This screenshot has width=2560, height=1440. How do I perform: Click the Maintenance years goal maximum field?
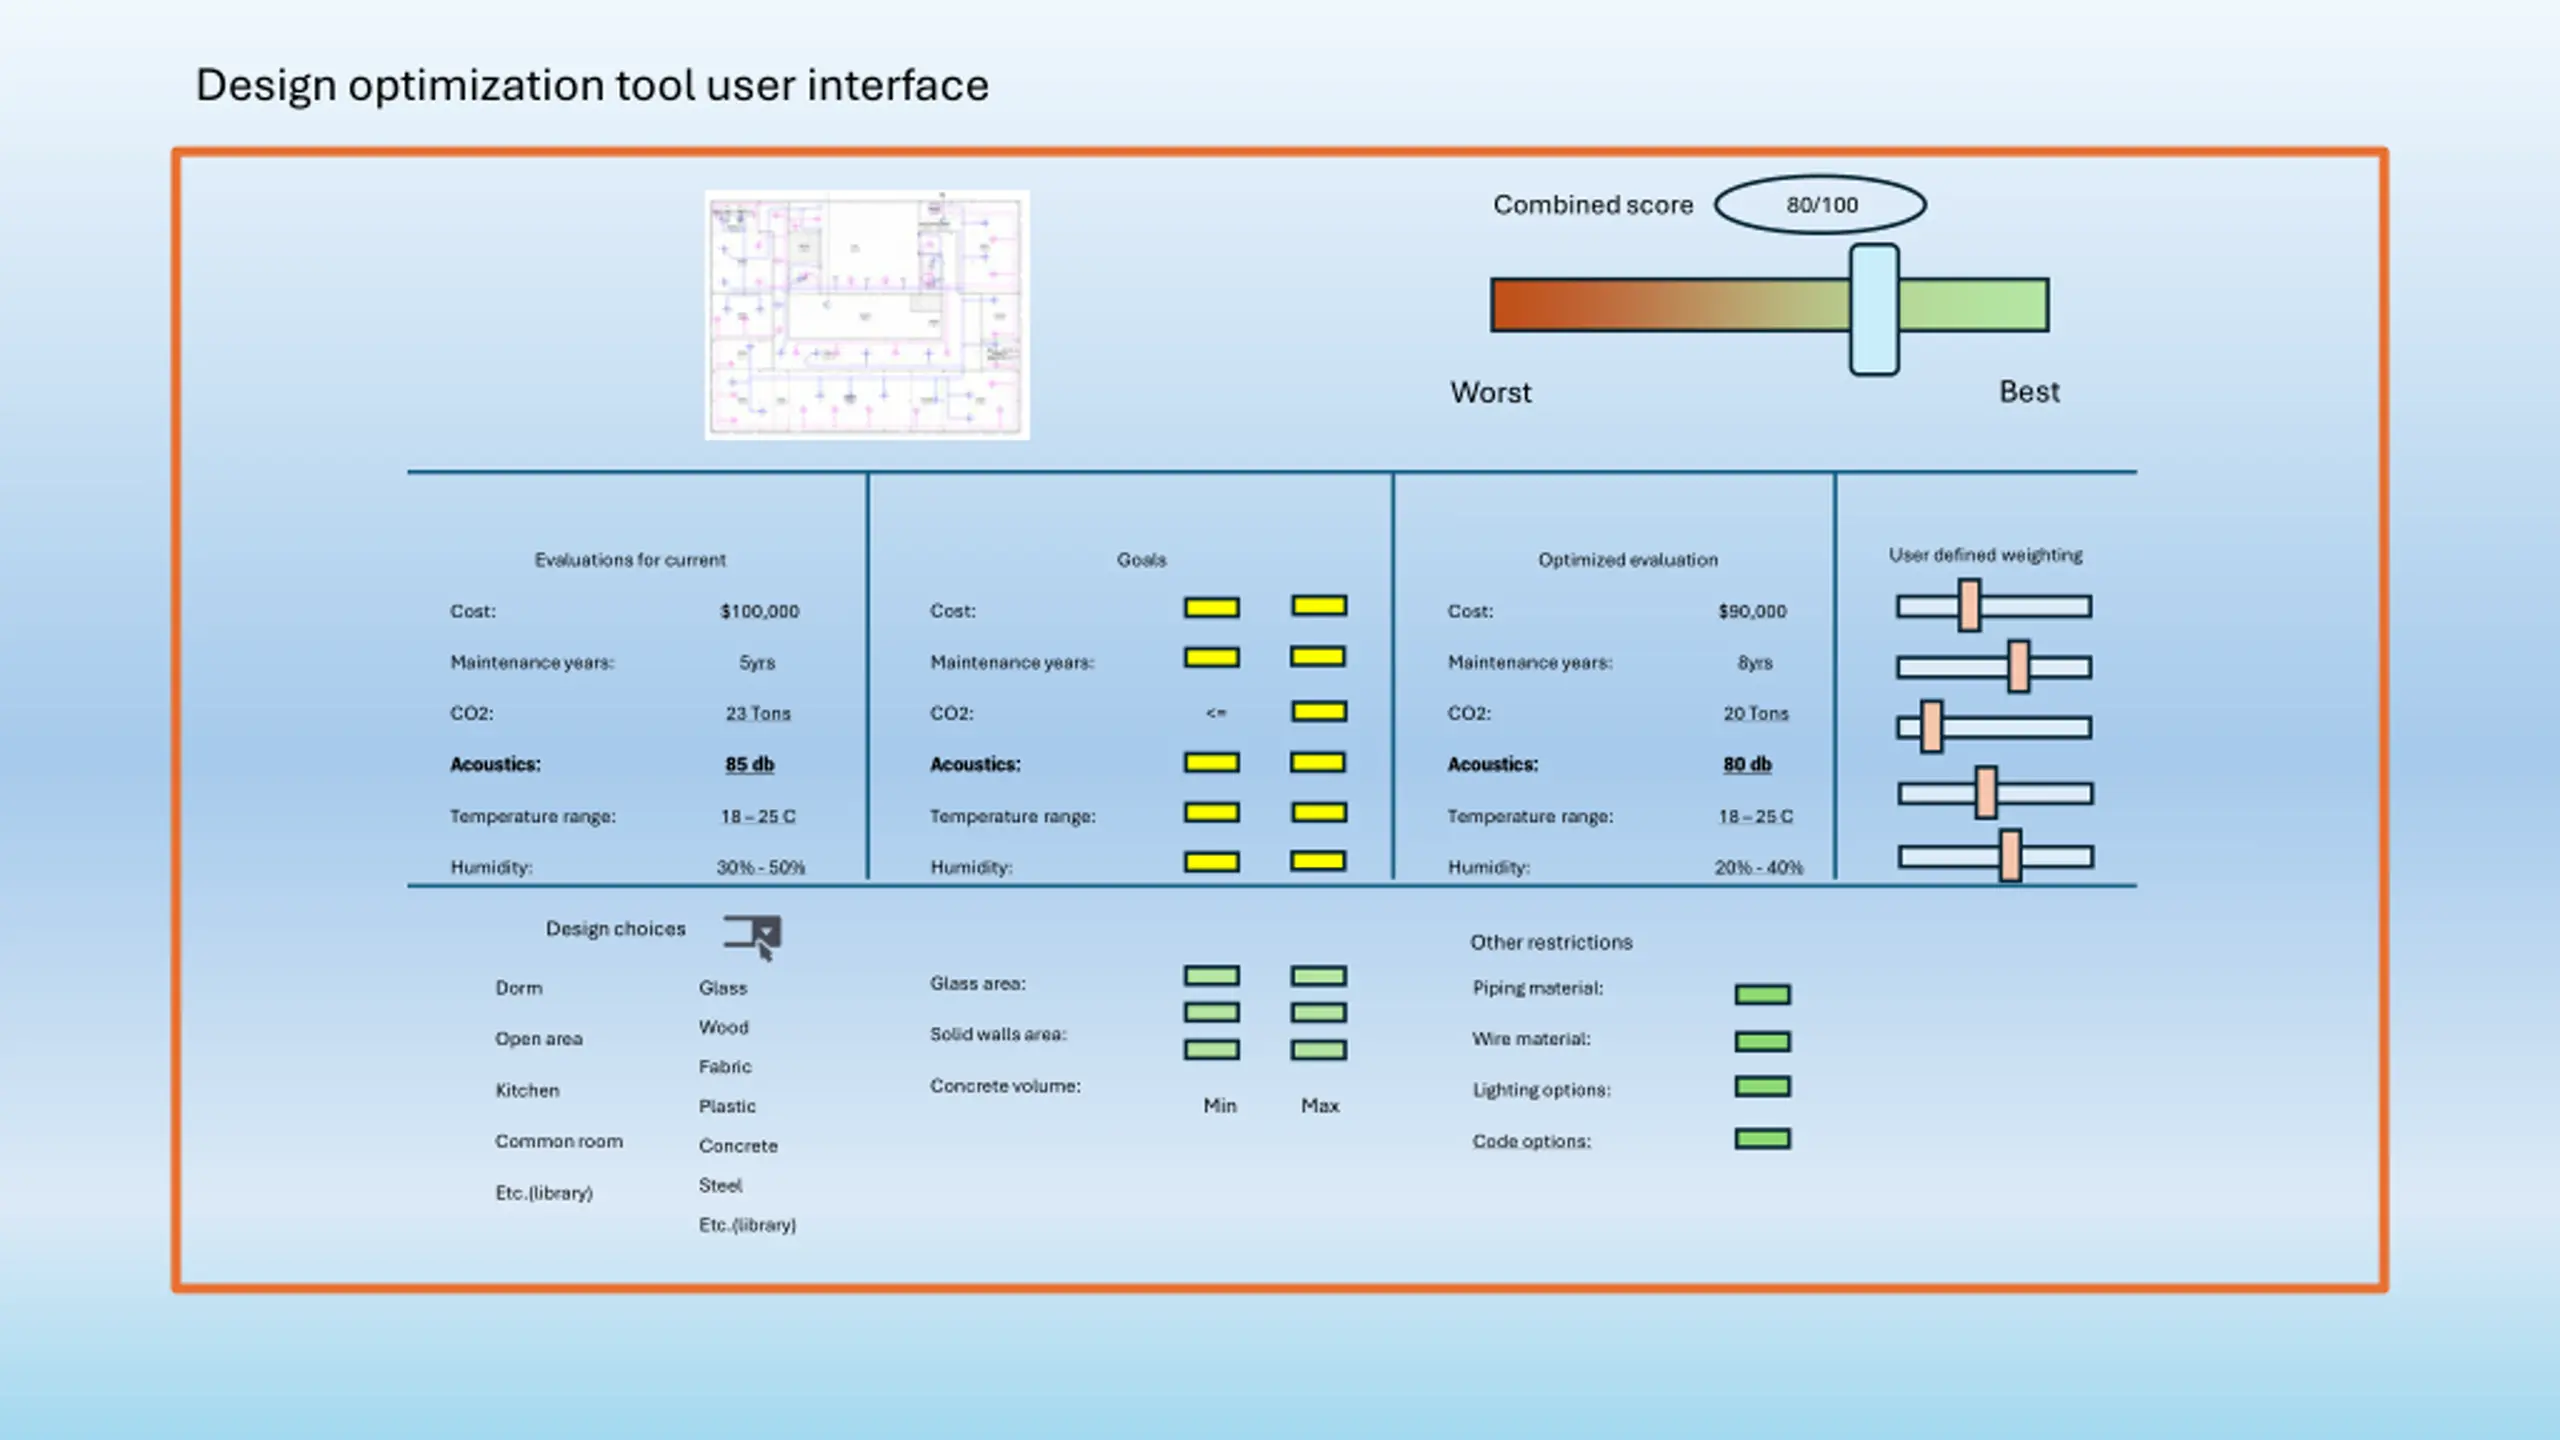pos(1318,656)
